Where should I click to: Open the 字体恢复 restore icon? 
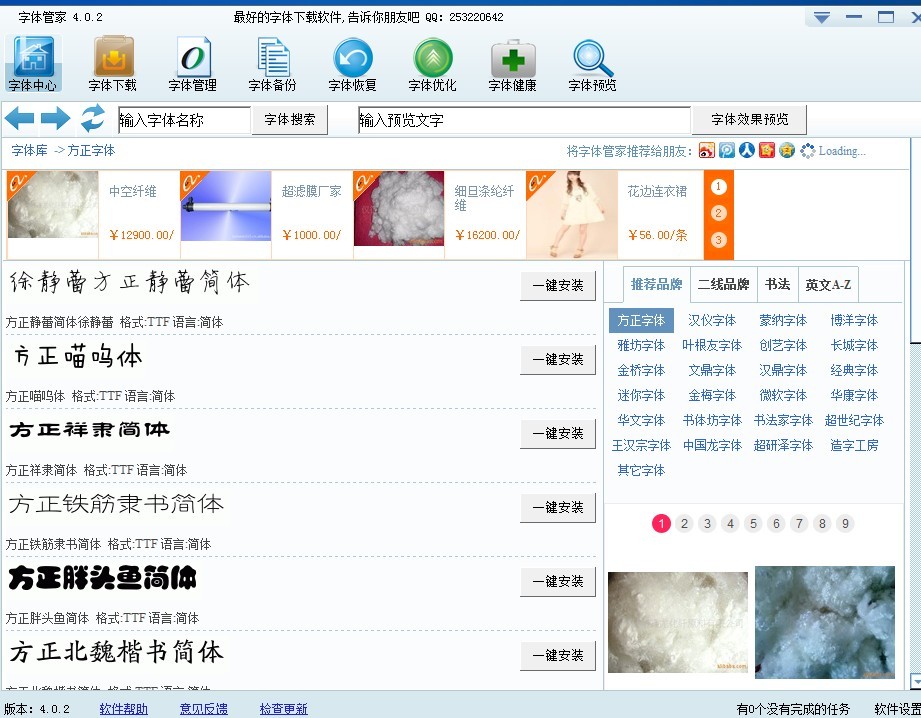pyautogui.click(x=352, y=63)
